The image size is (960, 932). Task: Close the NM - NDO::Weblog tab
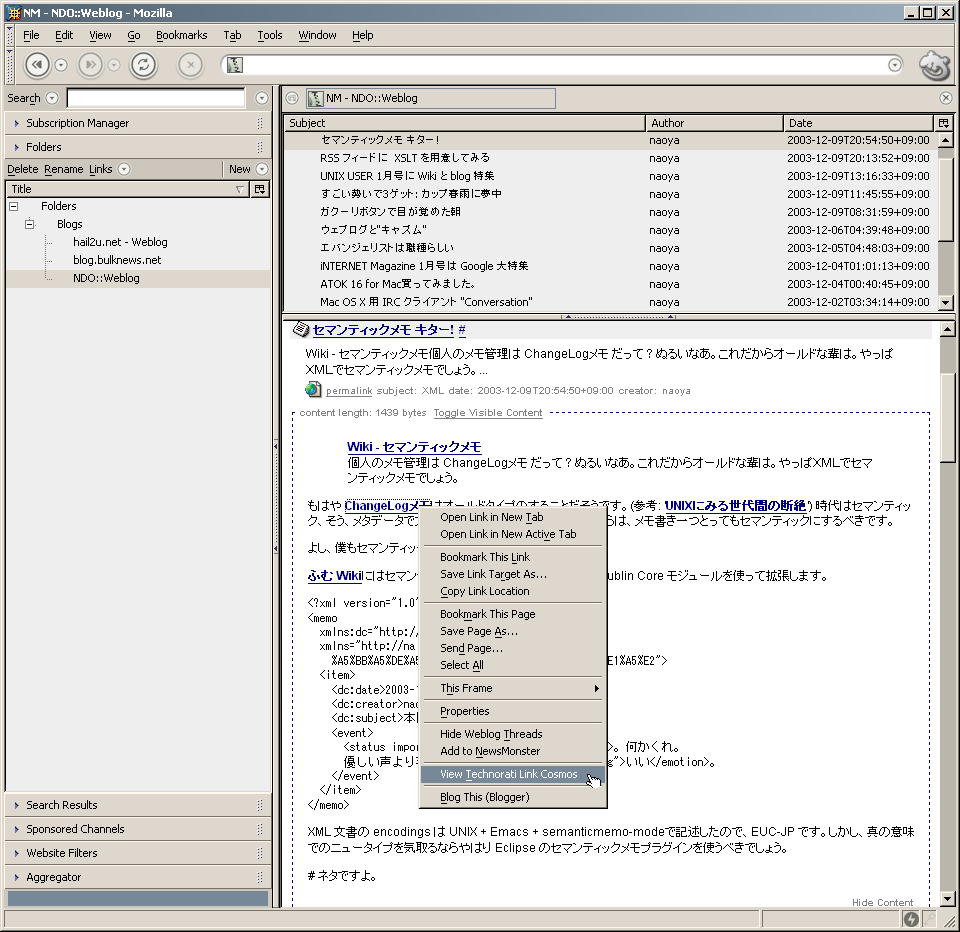(x=946, y=98)
